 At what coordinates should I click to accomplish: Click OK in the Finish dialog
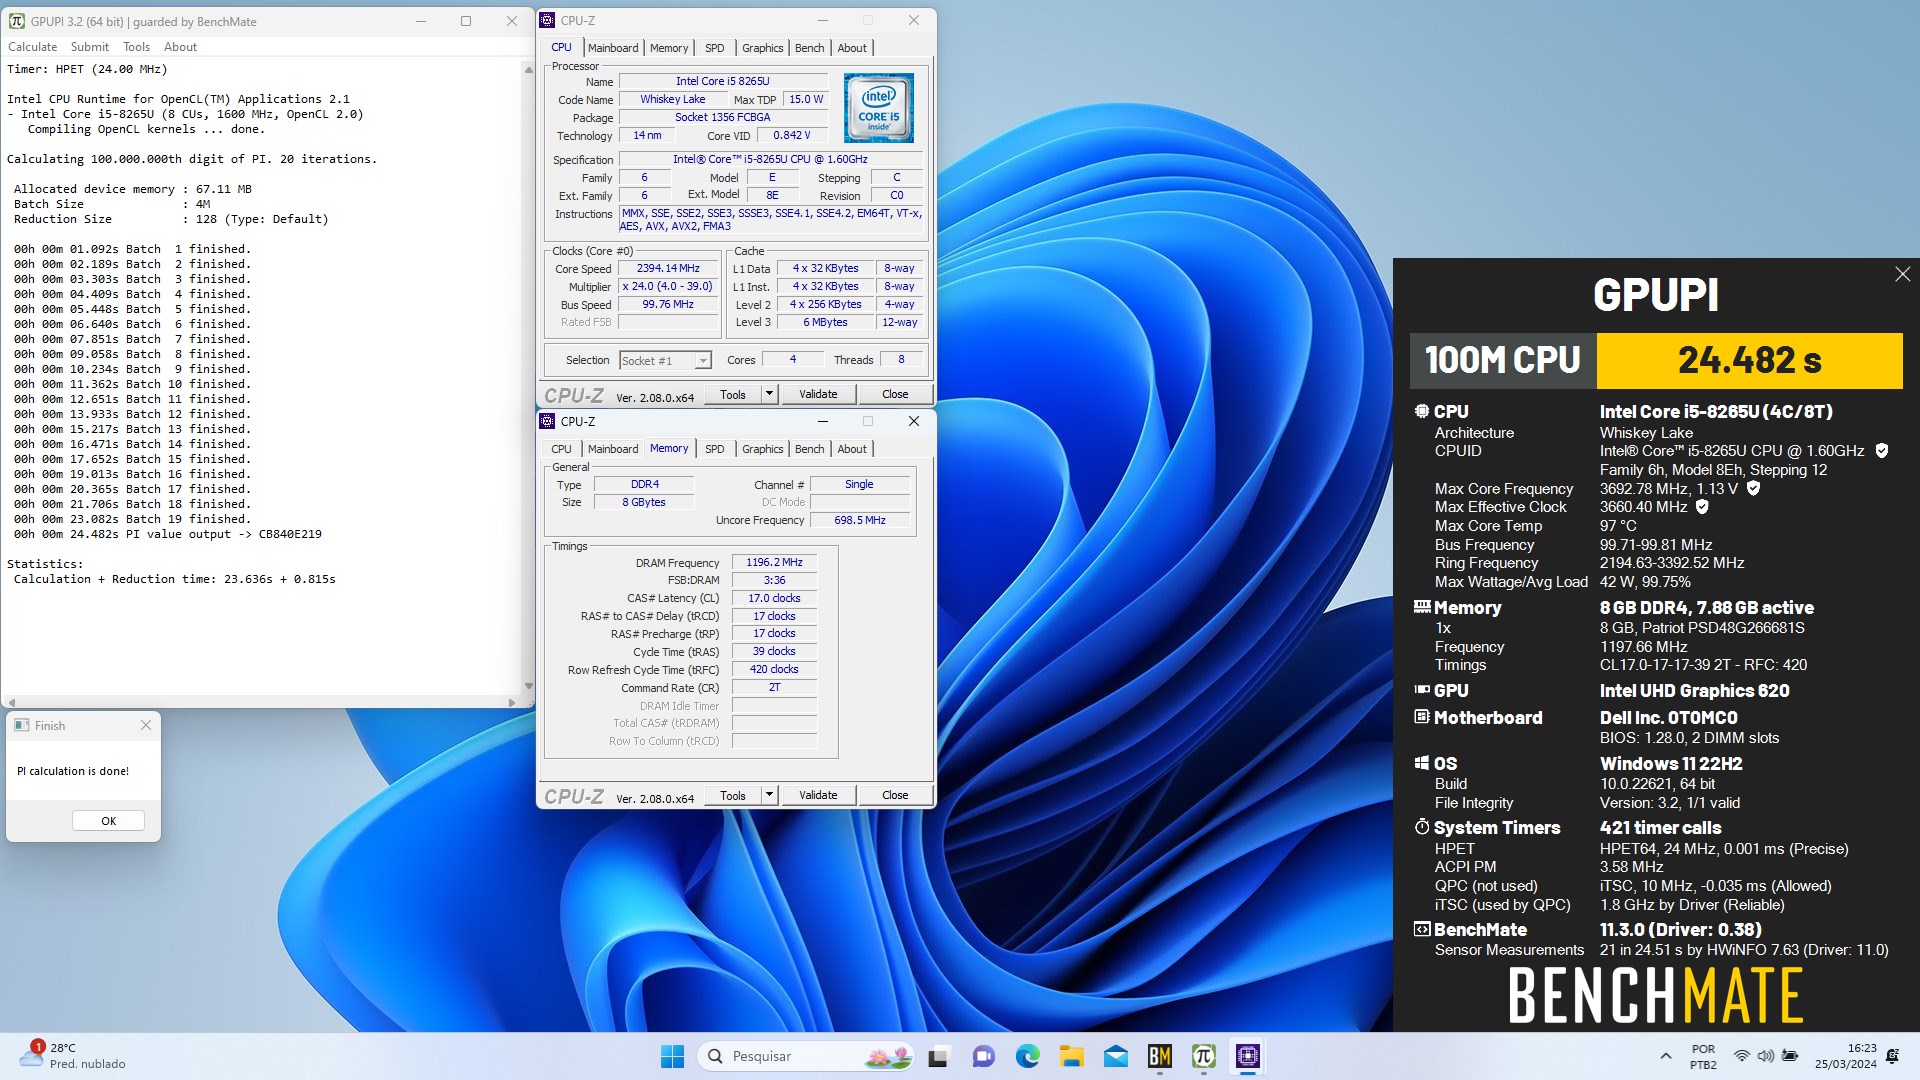click(108, 821)
